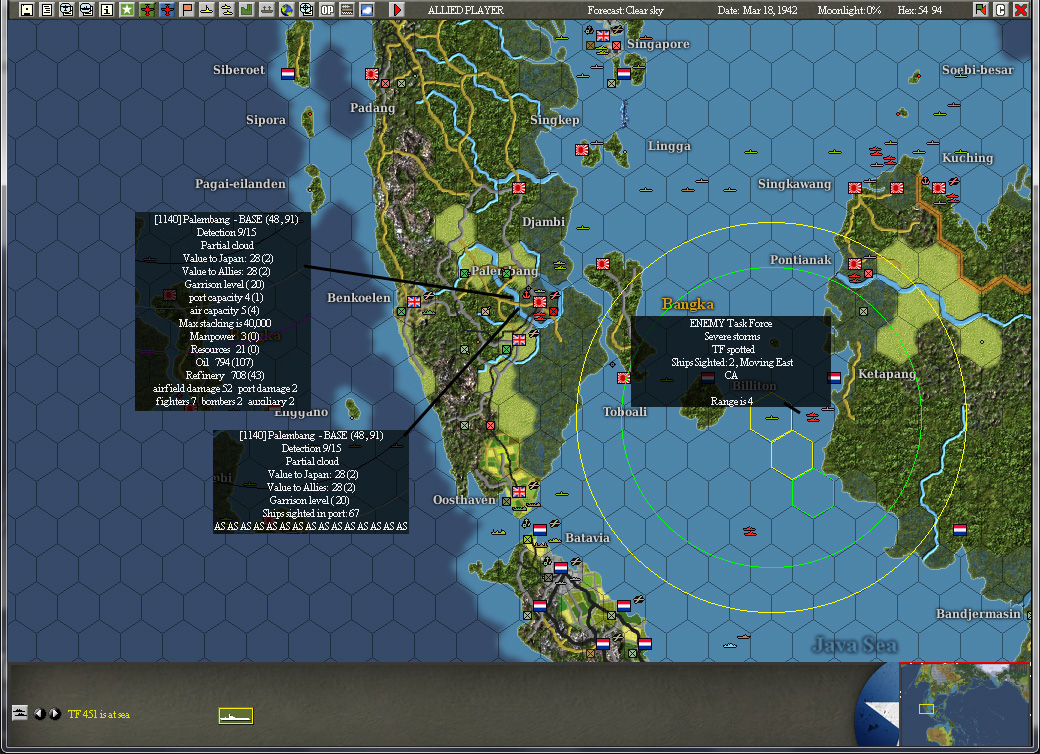The width and height of the screenshot is (1040, 754).
Task: Click the Kuching map label
Action: (x=968, y=158)
